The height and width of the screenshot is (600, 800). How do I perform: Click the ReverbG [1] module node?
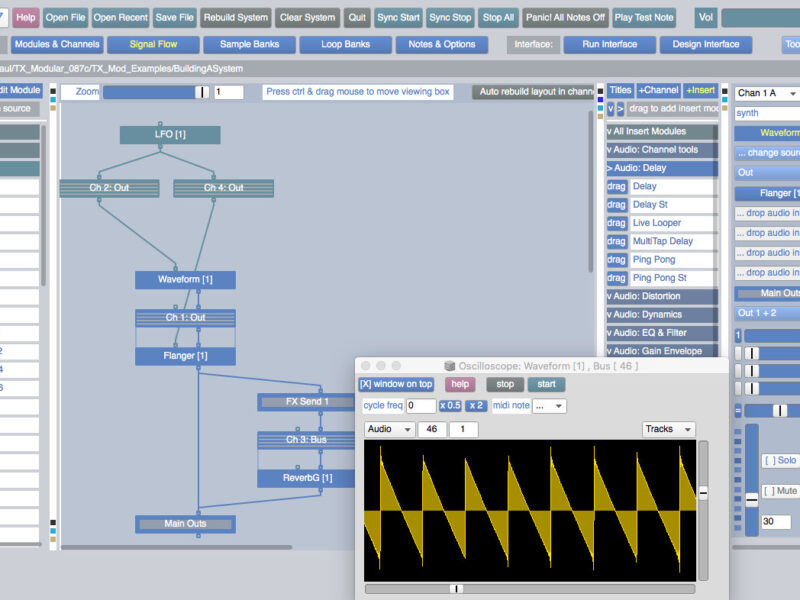[307, 479]
